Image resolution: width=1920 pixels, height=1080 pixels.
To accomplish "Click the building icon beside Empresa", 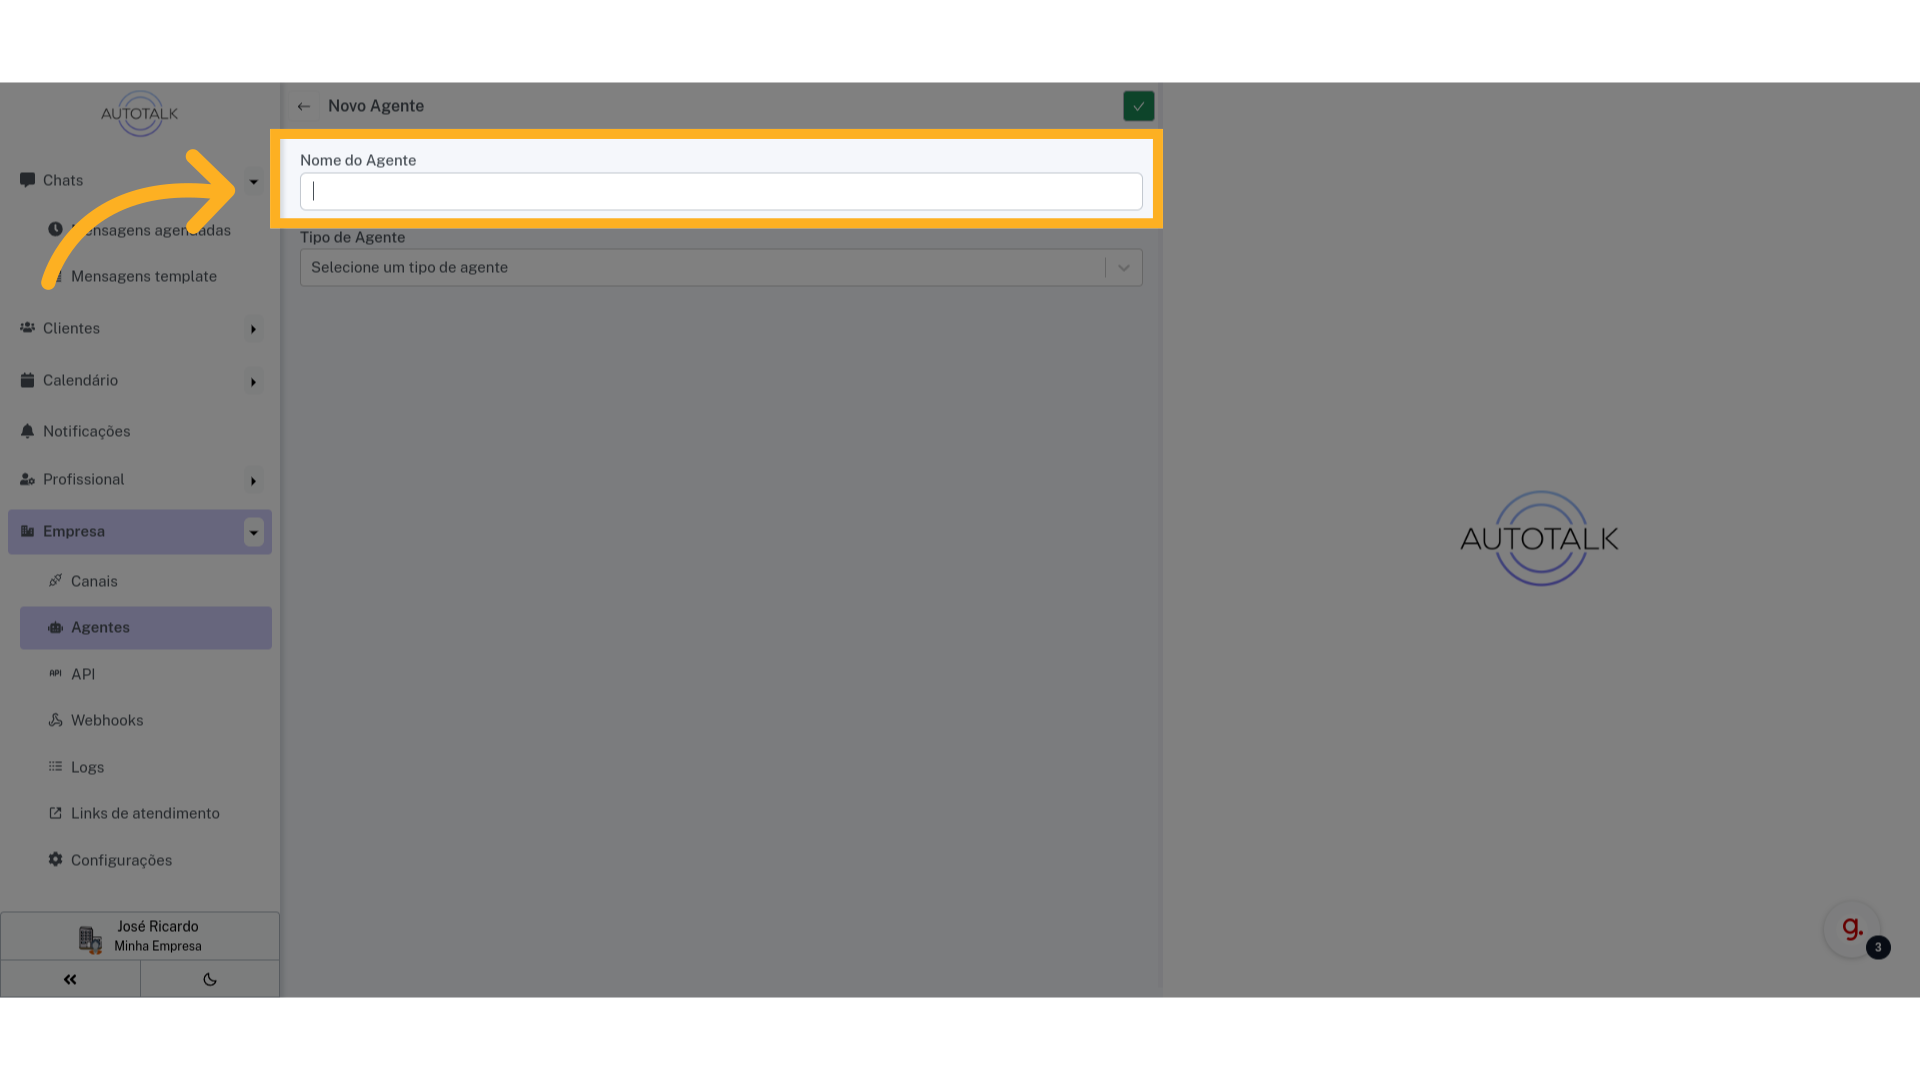I will click(27, 531).
